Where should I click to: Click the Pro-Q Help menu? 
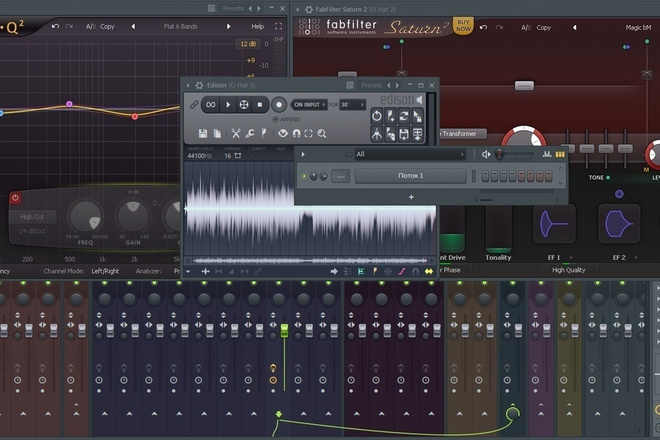(258, 27)
